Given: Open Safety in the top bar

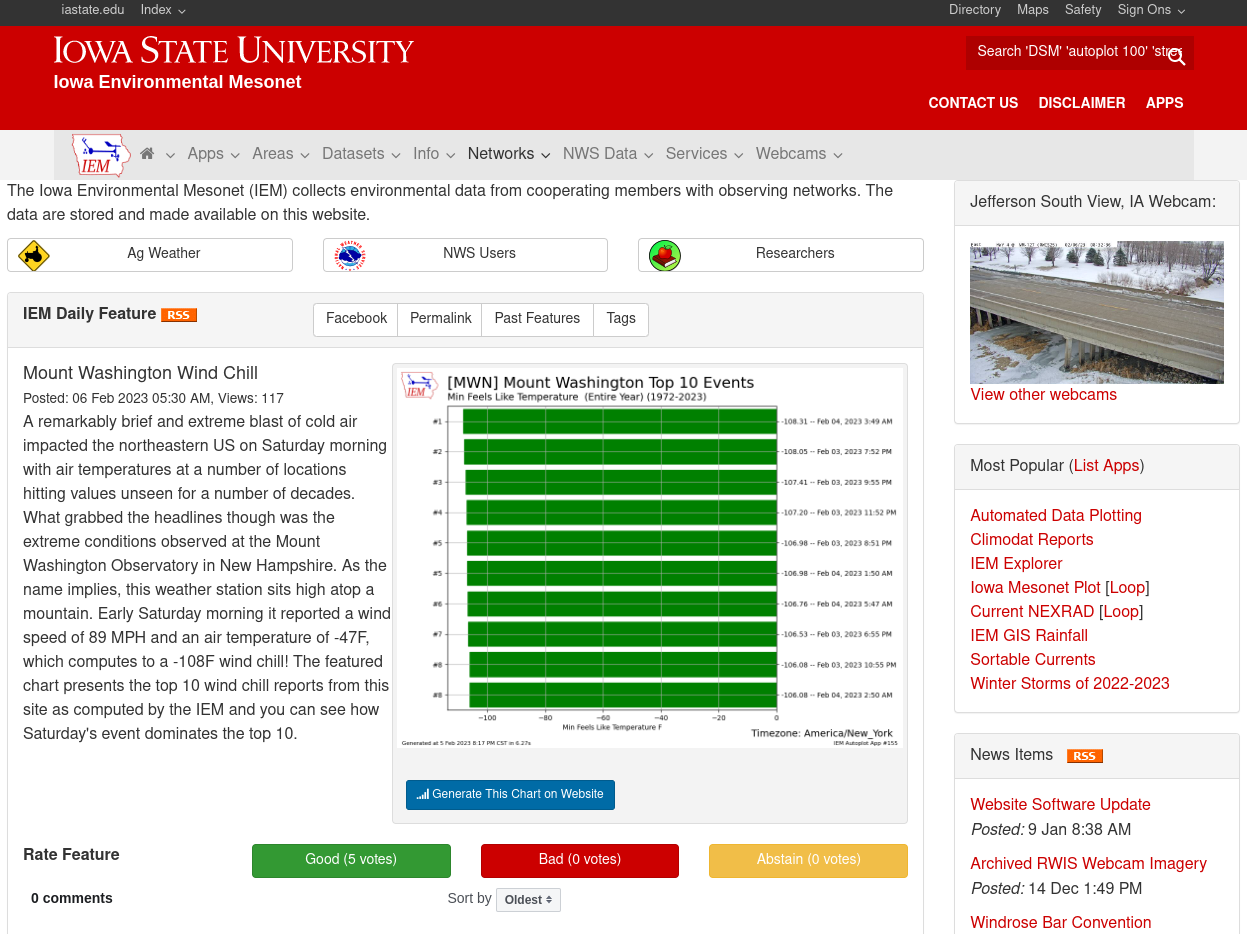Looking at the screenshot, I should pyautogui.click(x=1083, y=10).
